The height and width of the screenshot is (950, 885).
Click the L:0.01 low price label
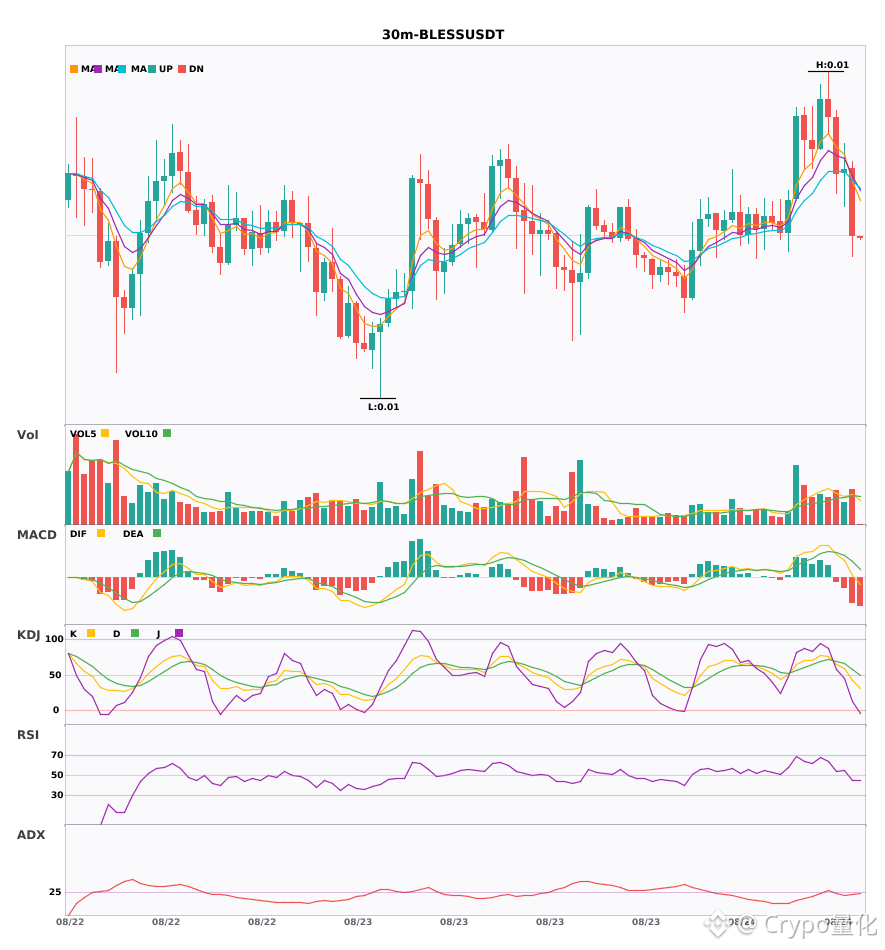tap(383, 407)
